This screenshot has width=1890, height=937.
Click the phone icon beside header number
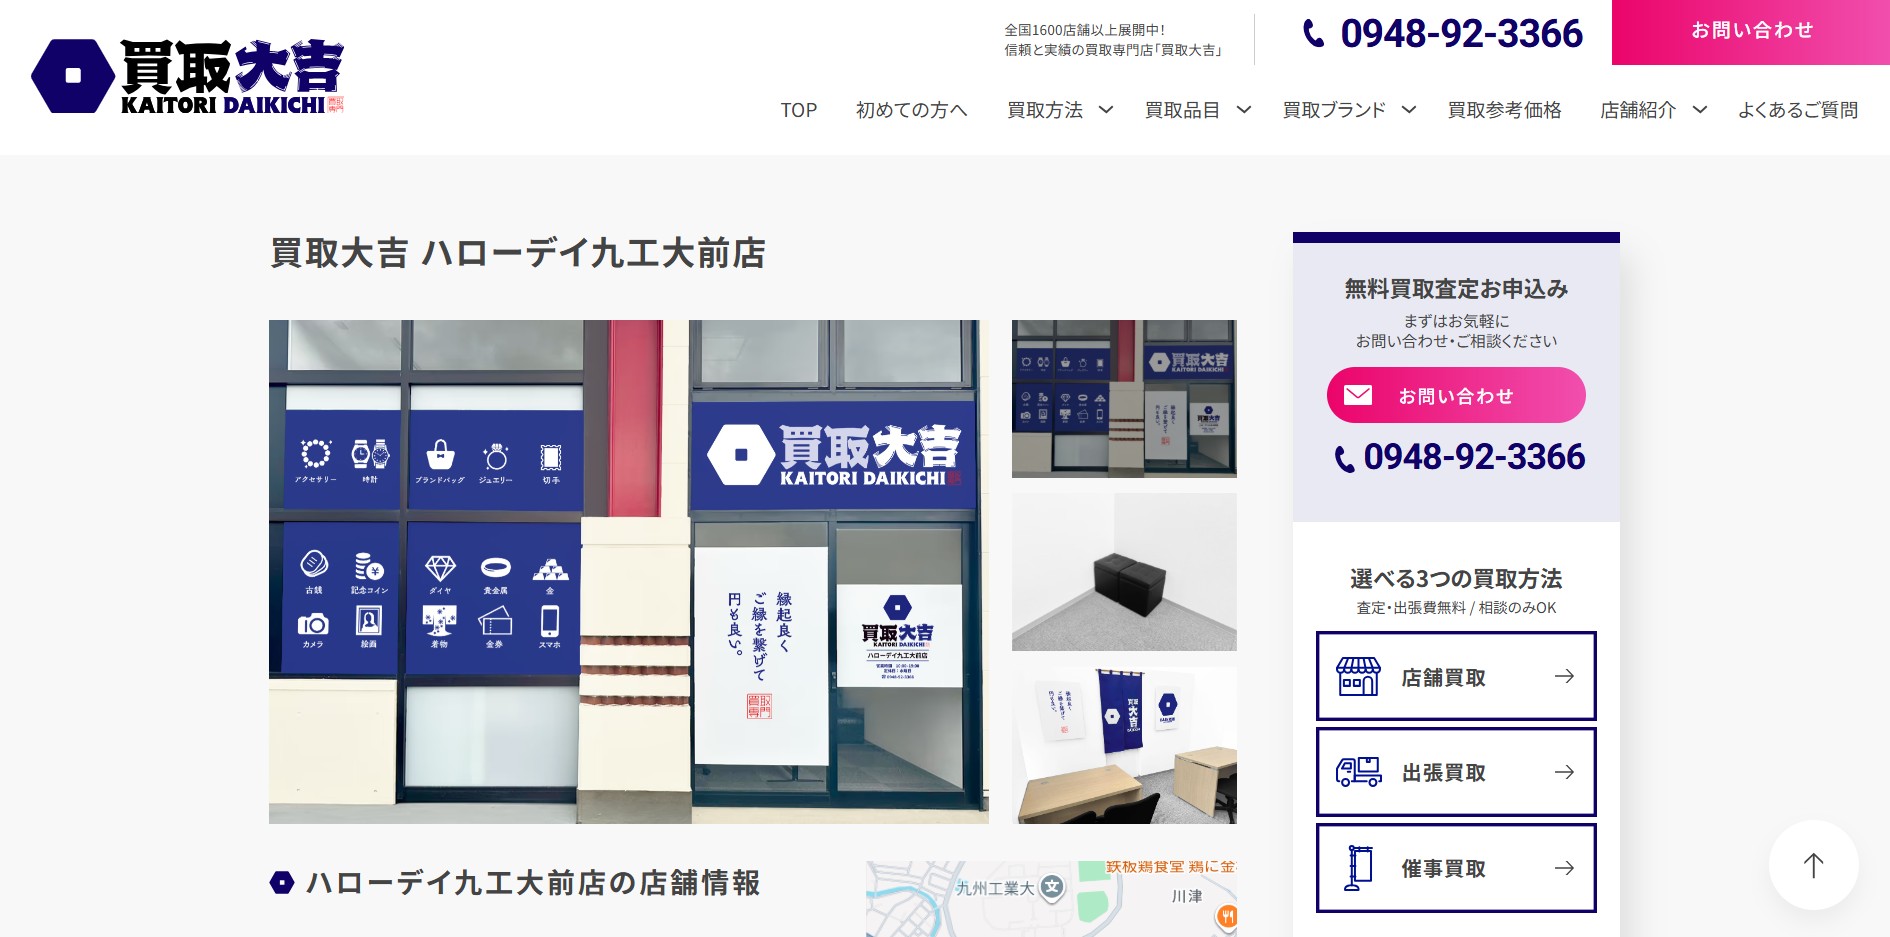click(1313, 34)
